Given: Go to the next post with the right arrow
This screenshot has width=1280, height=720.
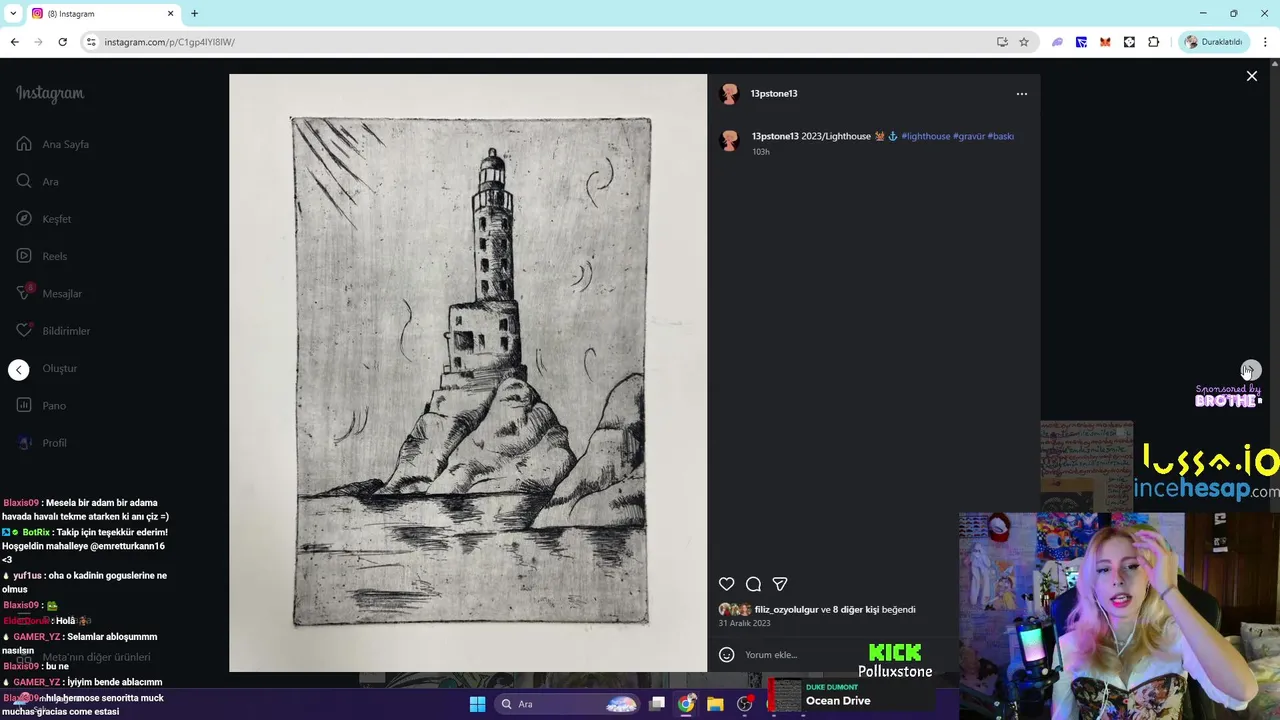Looking at the screenshot, I should pos(1251,370).
